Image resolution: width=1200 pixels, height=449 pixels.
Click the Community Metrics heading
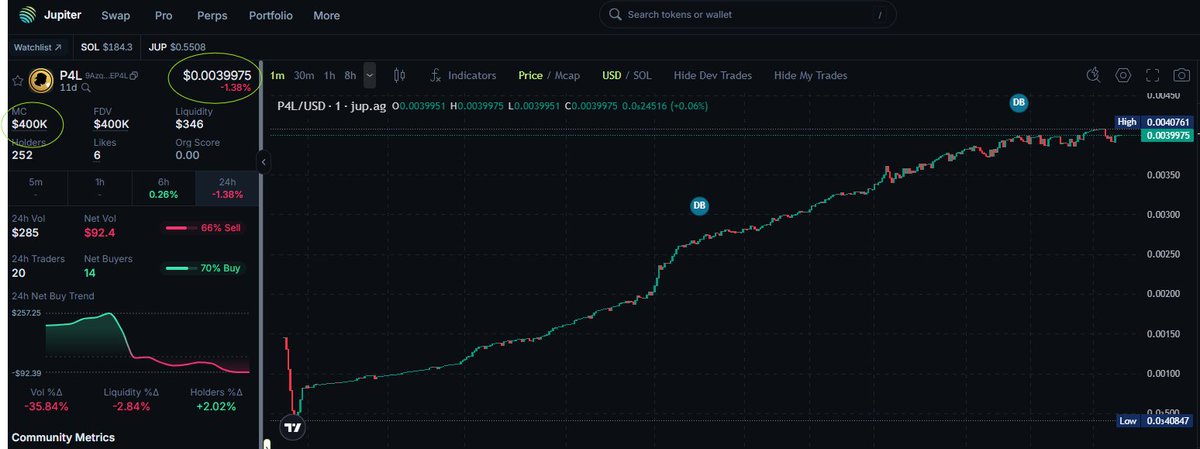coord(63,437)
